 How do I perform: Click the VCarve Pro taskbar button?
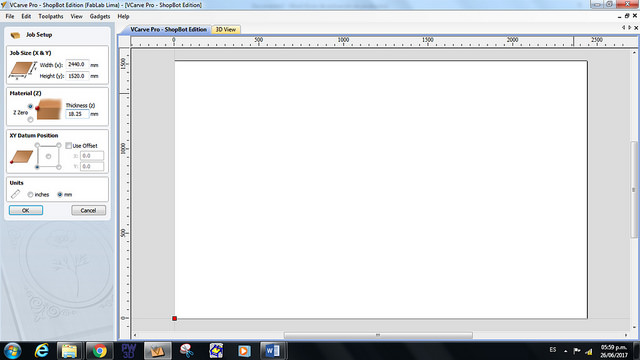tap(158, 351)
